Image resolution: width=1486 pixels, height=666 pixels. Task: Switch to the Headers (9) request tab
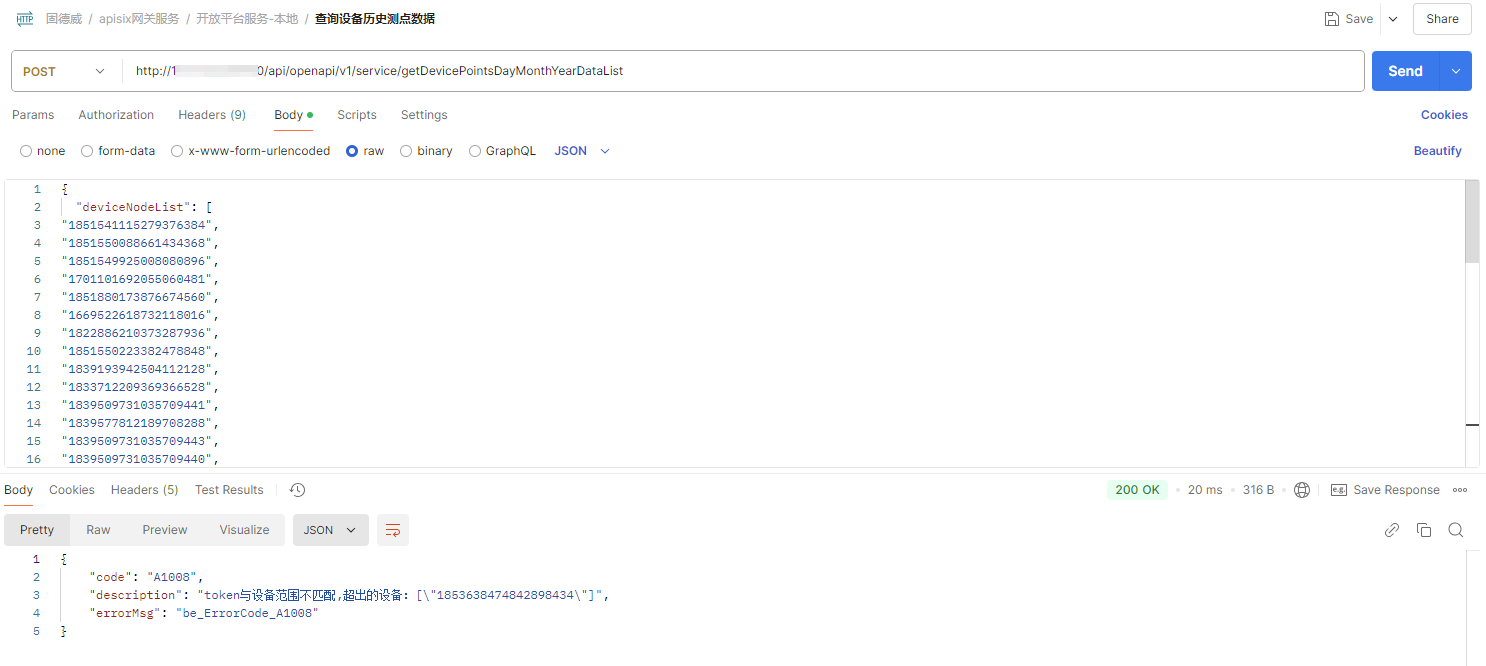coord(211,115)
